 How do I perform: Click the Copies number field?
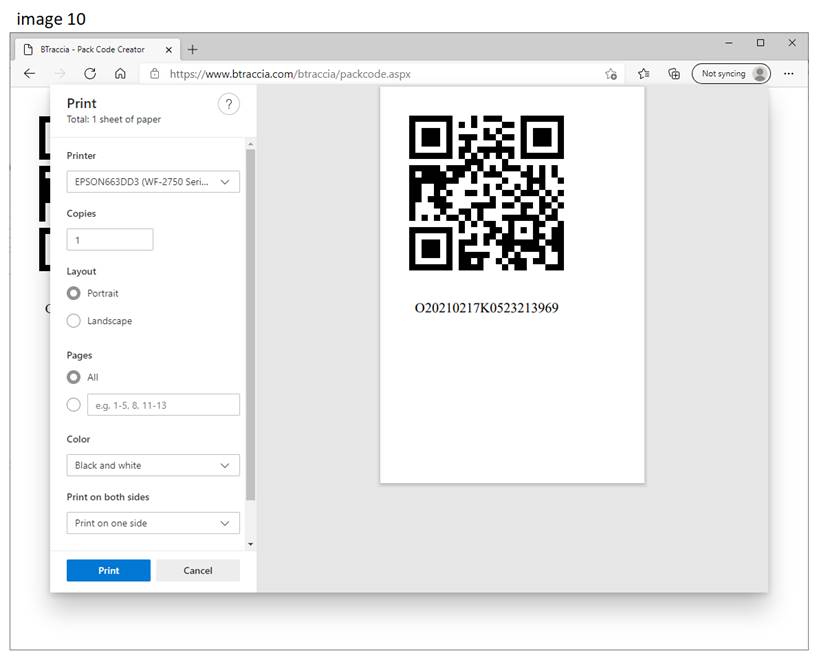(110, 240)
